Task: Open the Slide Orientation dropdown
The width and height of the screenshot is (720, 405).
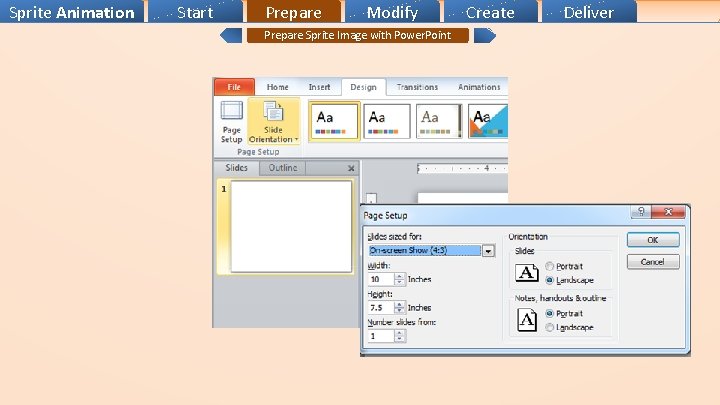Action: tap(273, 122)
